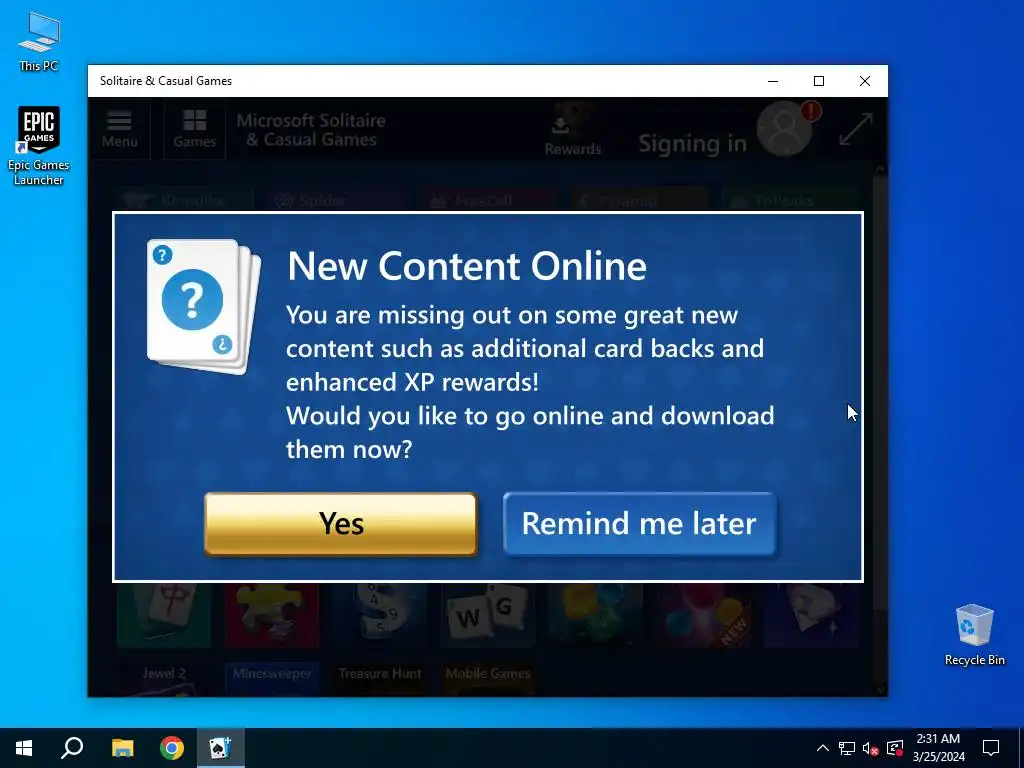Open the Games grid icon
1024x768 pixels.
pos(195,129)
